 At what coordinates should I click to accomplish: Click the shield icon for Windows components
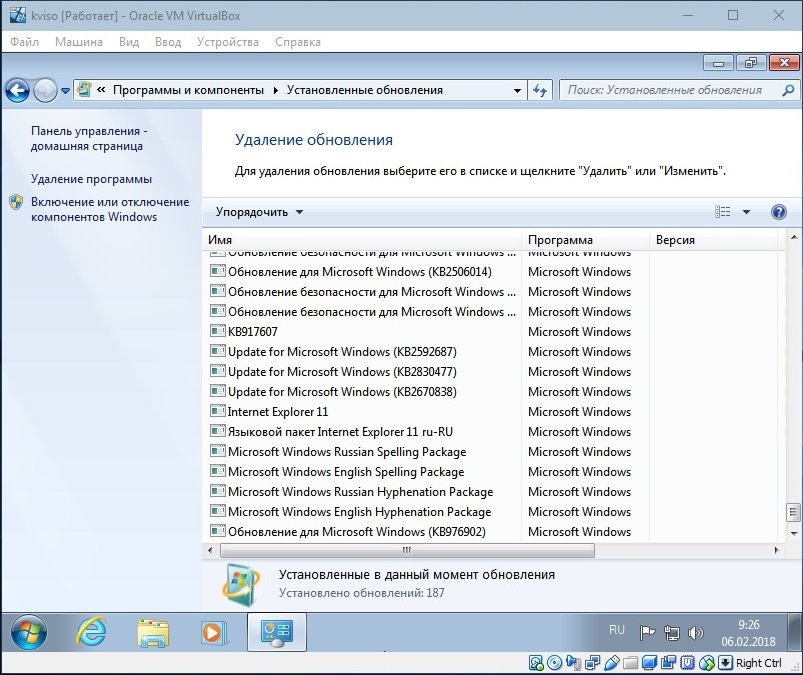click(16, 202)
